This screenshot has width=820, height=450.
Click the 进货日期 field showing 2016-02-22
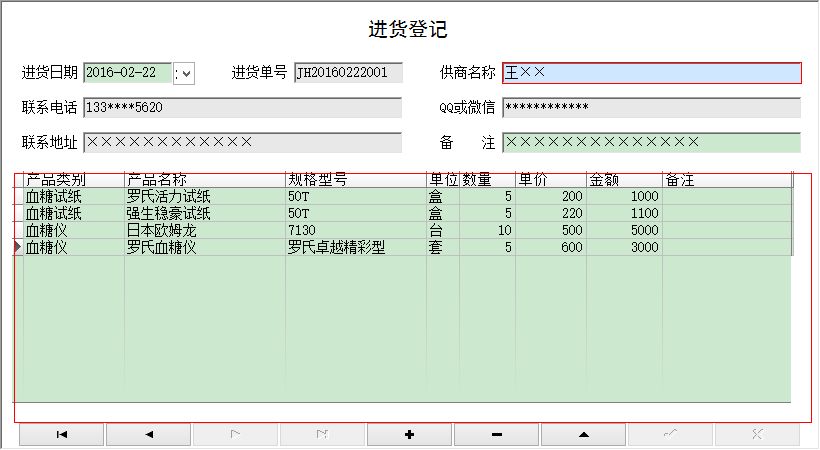(x=127, y=73)
